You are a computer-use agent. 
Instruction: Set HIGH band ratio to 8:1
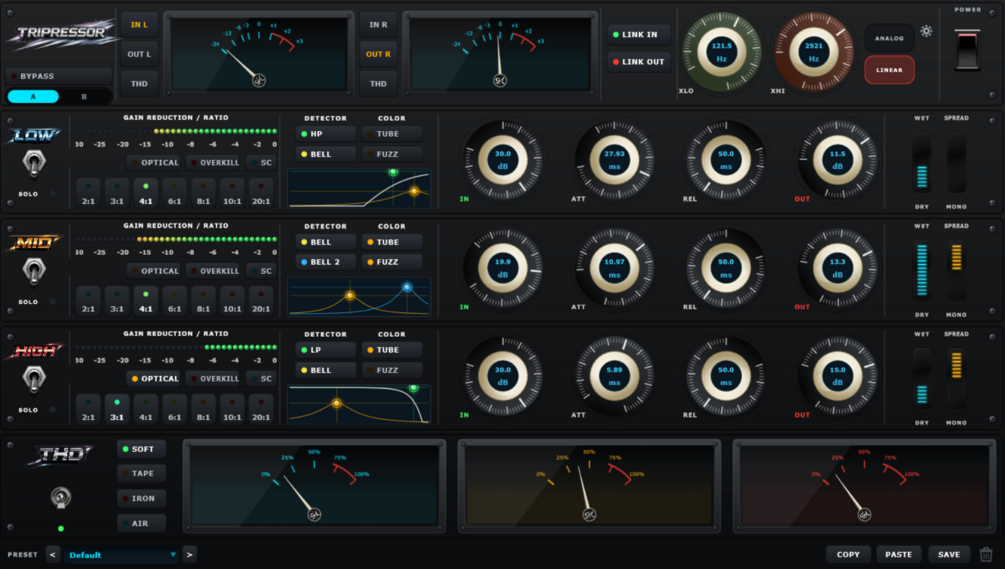pos(203,409)
